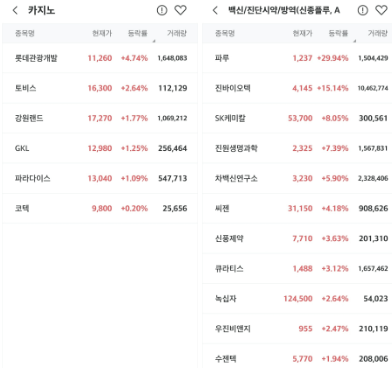Sort casino list by 현재가 header

pos(102,33)
